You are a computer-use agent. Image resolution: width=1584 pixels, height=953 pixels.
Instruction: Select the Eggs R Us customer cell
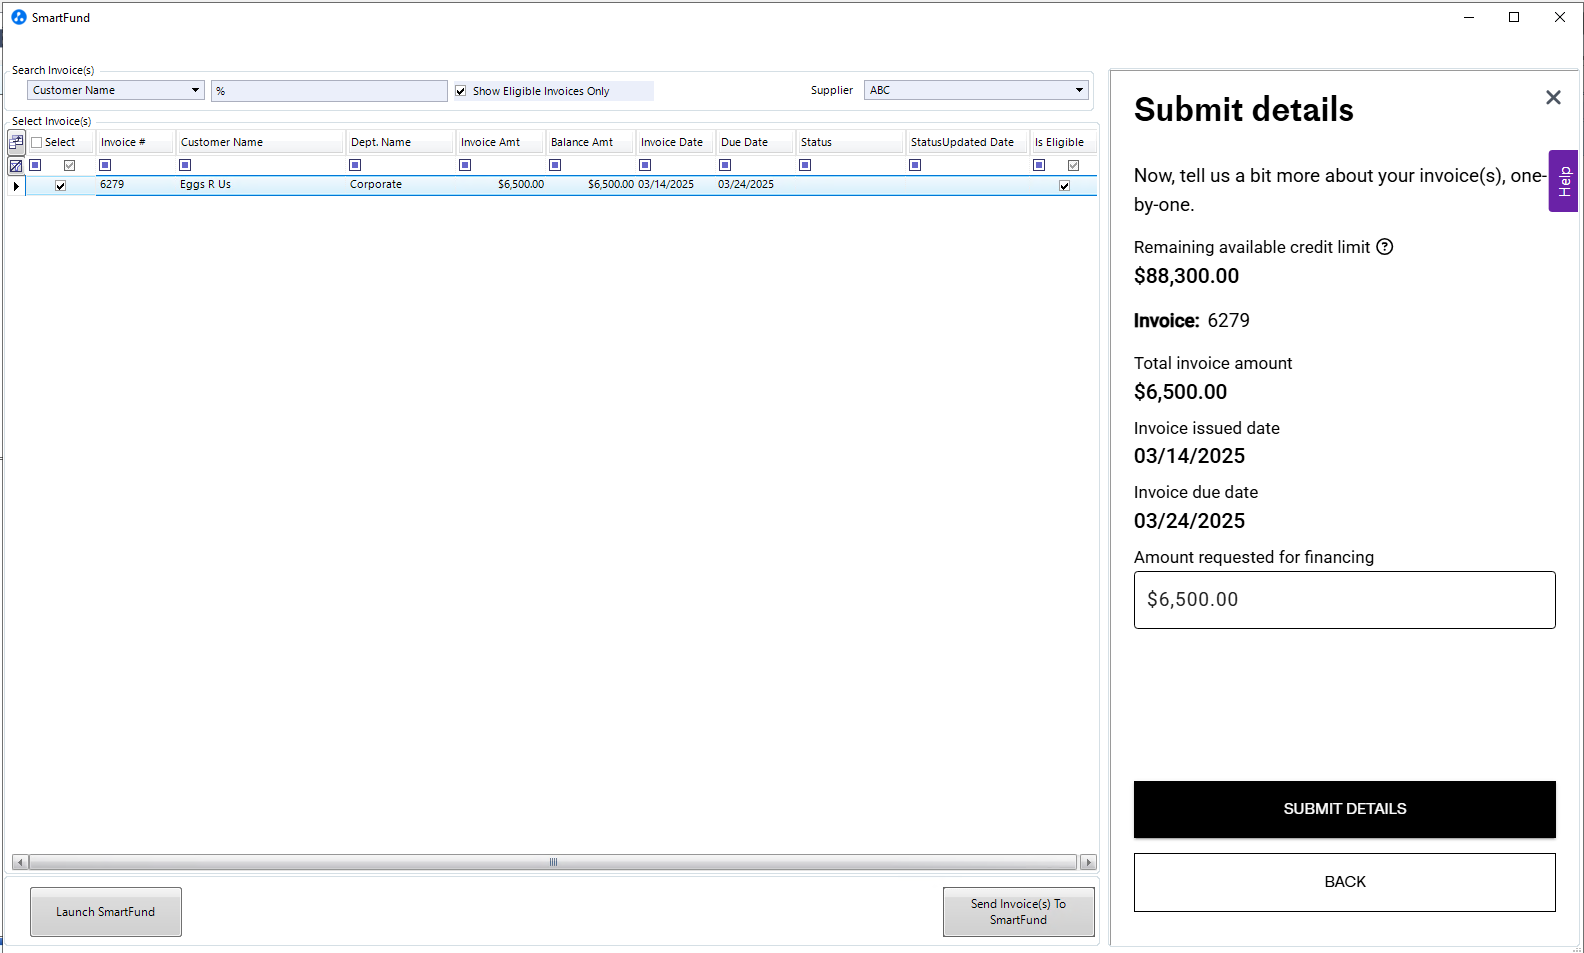click(260, 185)
